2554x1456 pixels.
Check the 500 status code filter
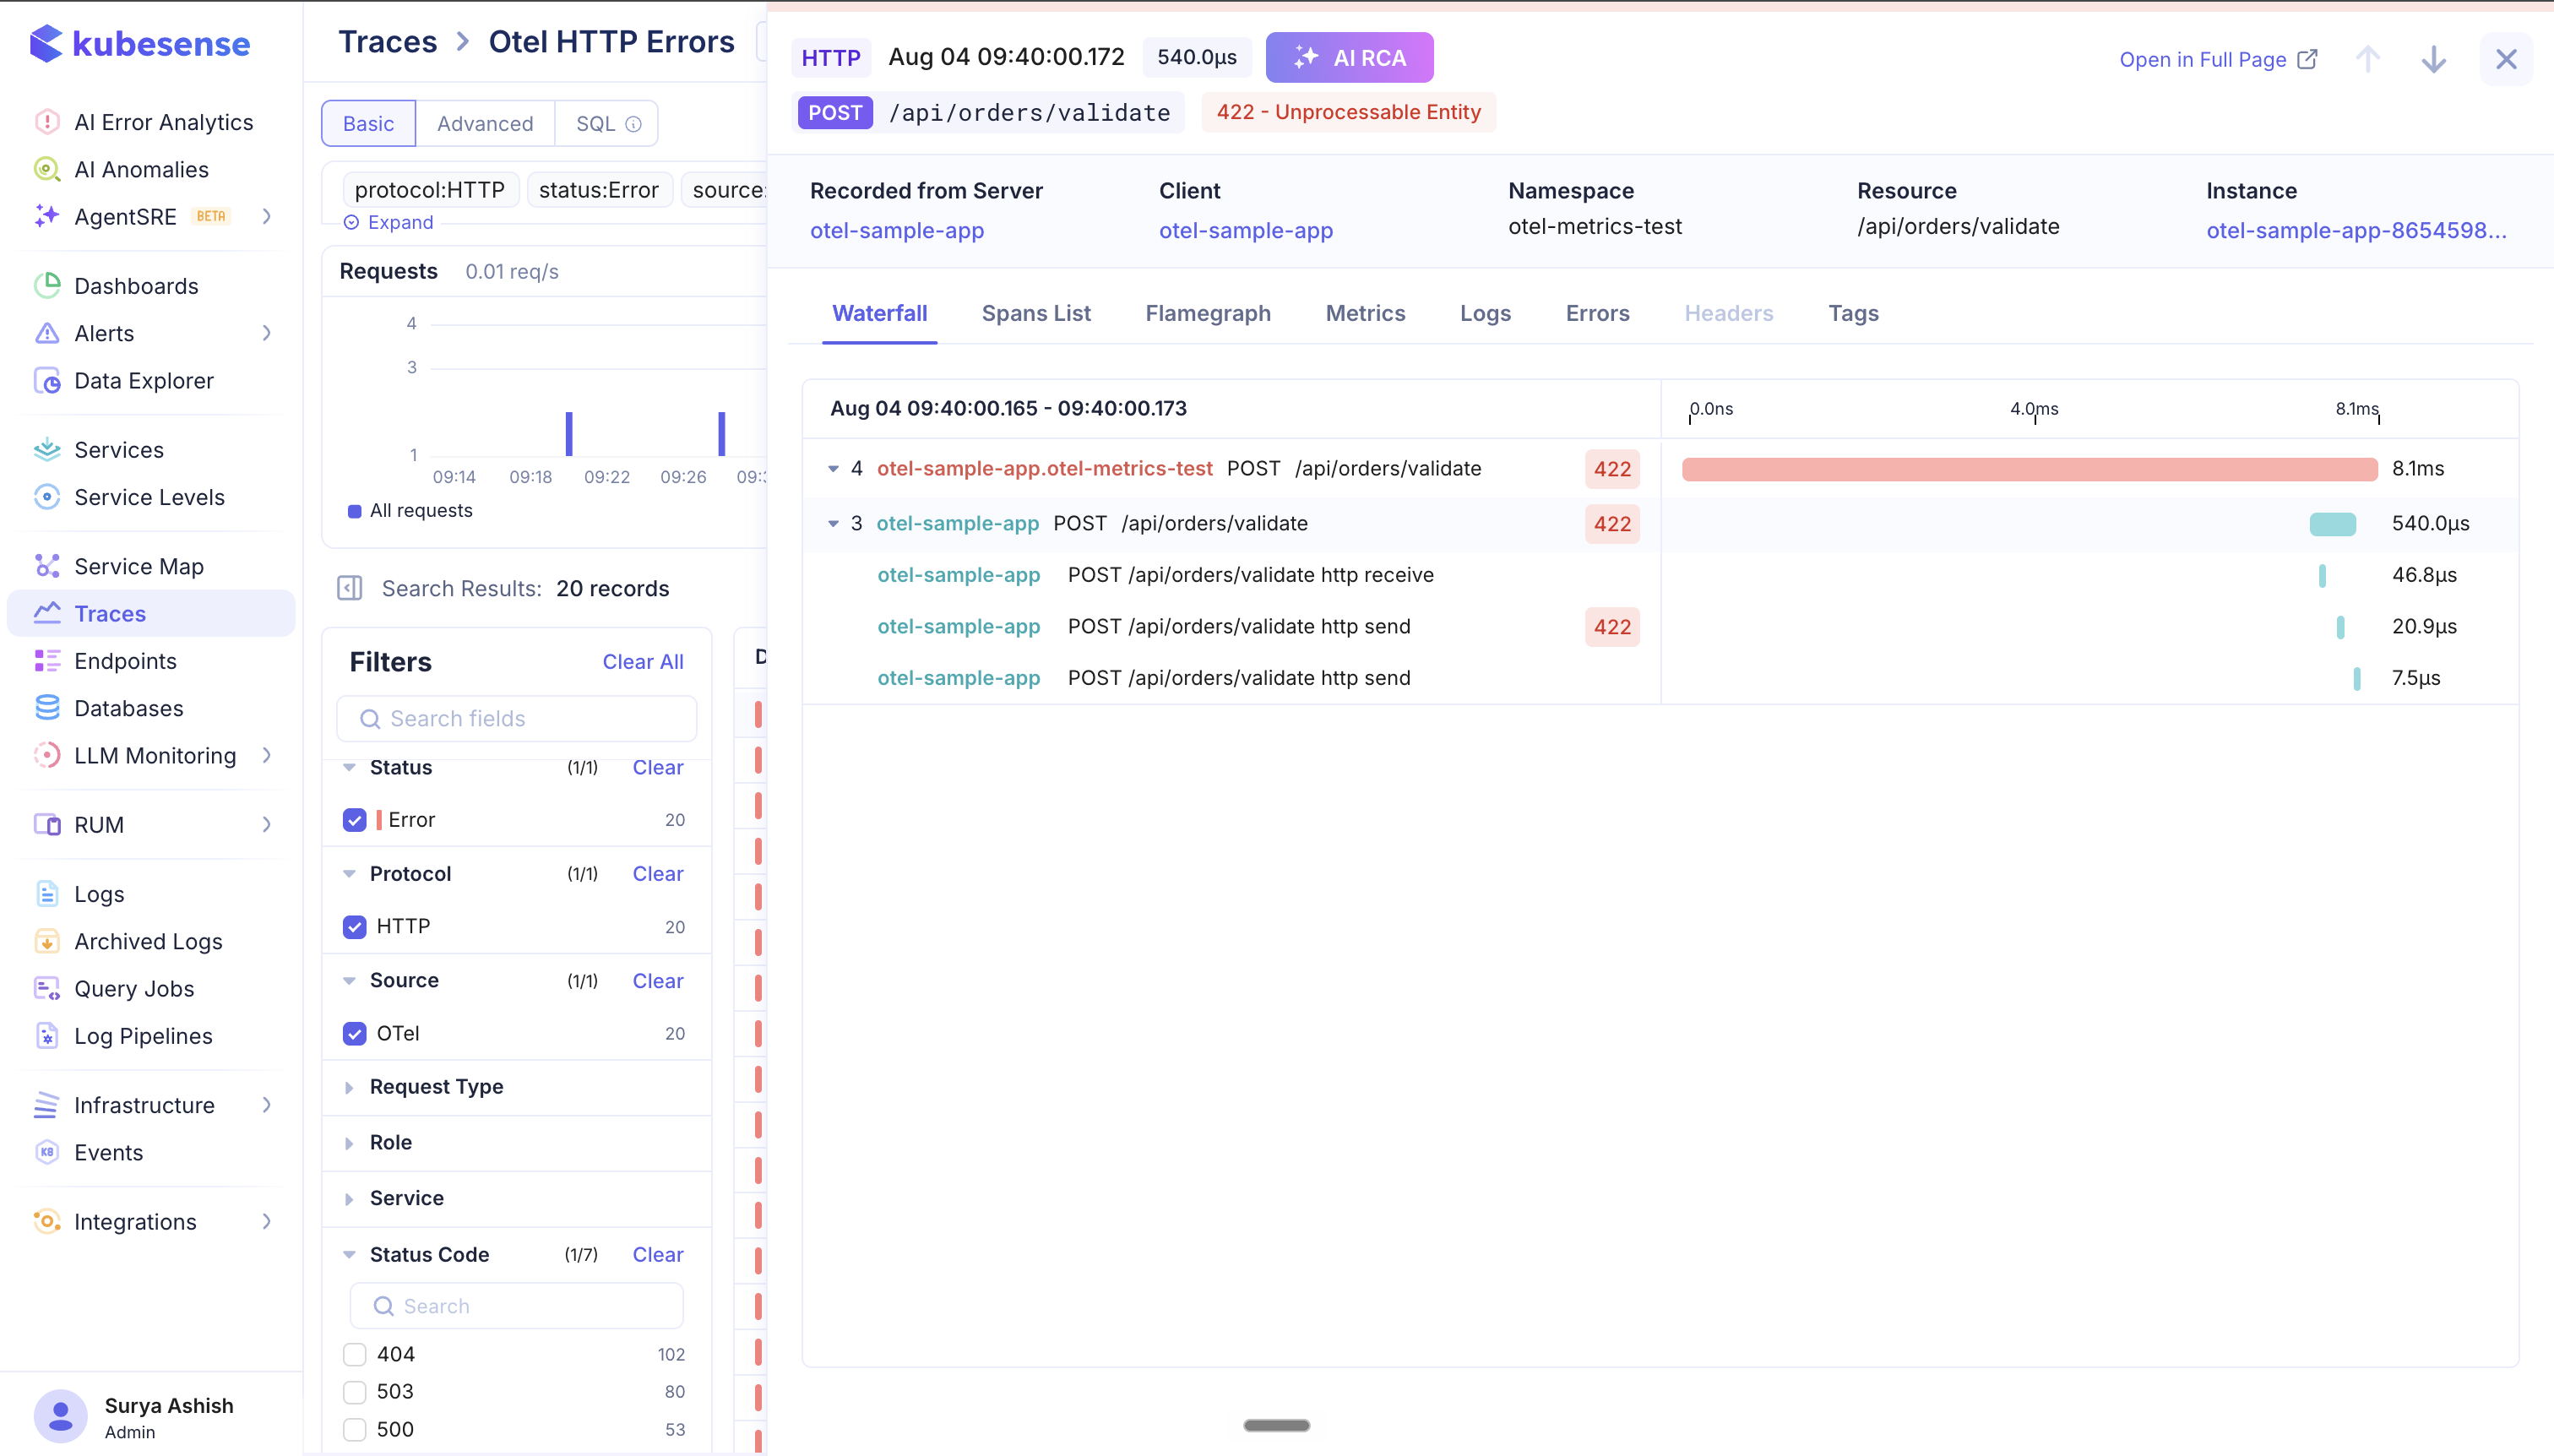pos(354,1429)
